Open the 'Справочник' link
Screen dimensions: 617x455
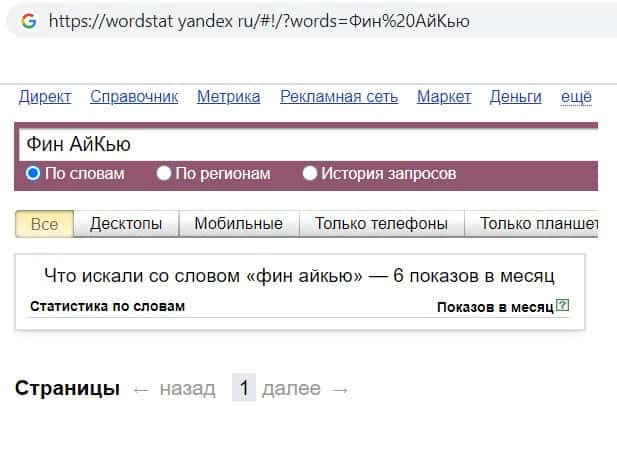pos(134,96)
